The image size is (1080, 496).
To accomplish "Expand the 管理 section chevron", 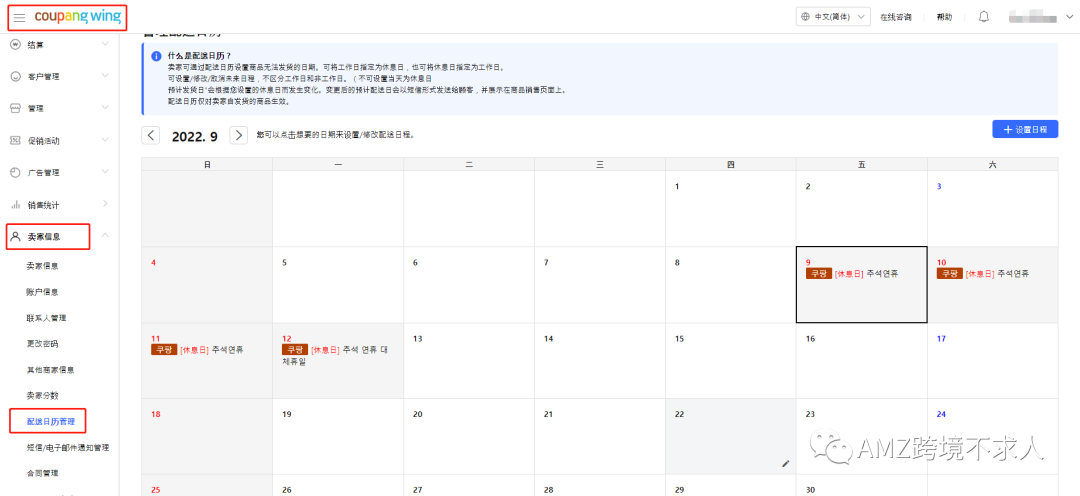I will (105, 107).
